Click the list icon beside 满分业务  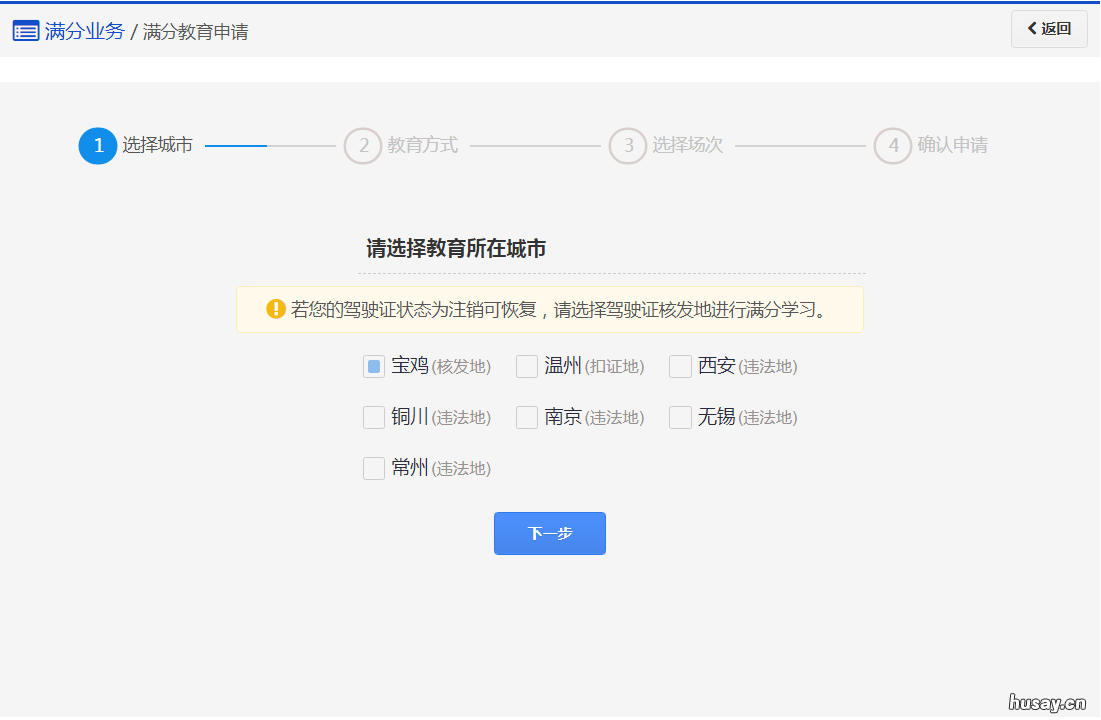coord(25,30)
